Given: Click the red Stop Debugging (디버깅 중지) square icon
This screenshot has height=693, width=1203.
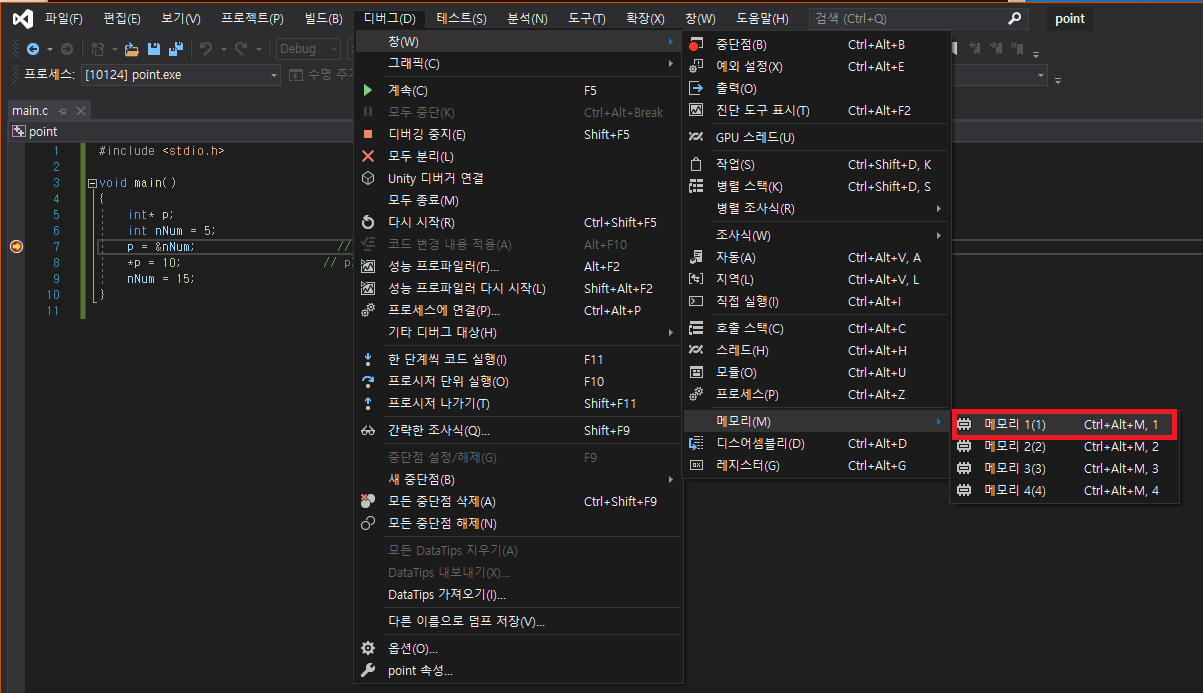Looking at the screenshot, I should (x=368, y=134).
